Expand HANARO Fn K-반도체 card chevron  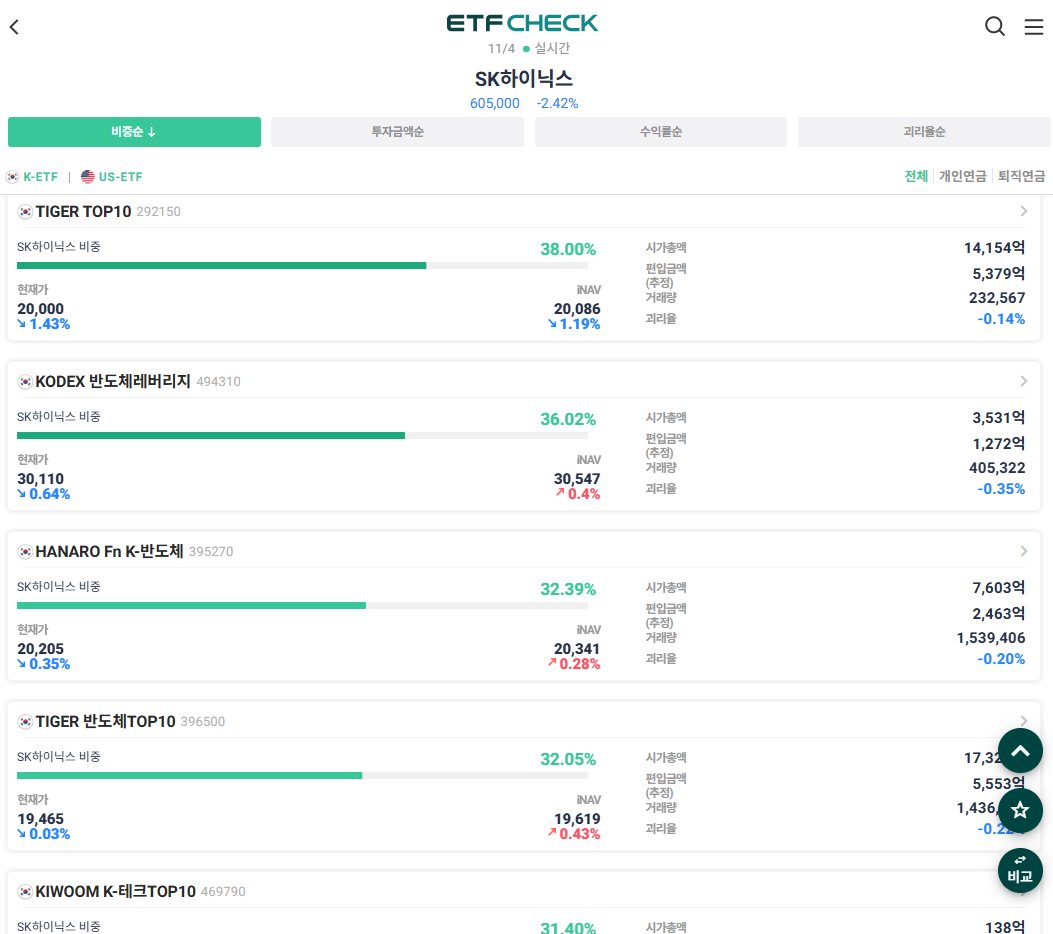1023,551
